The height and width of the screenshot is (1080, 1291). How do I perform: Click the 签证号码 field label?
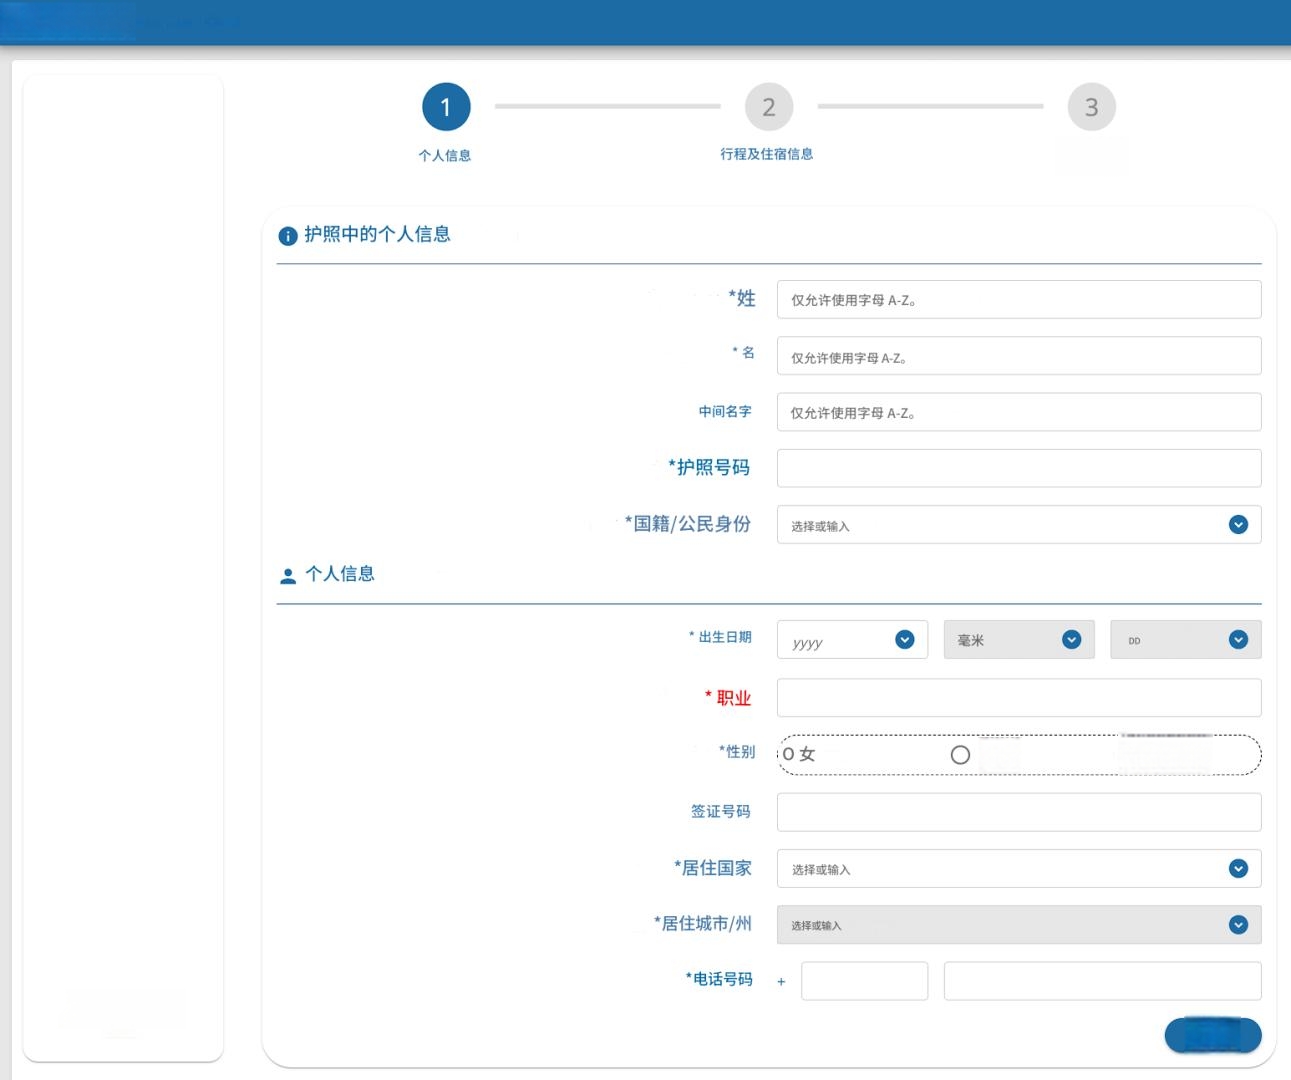(721, 812)
